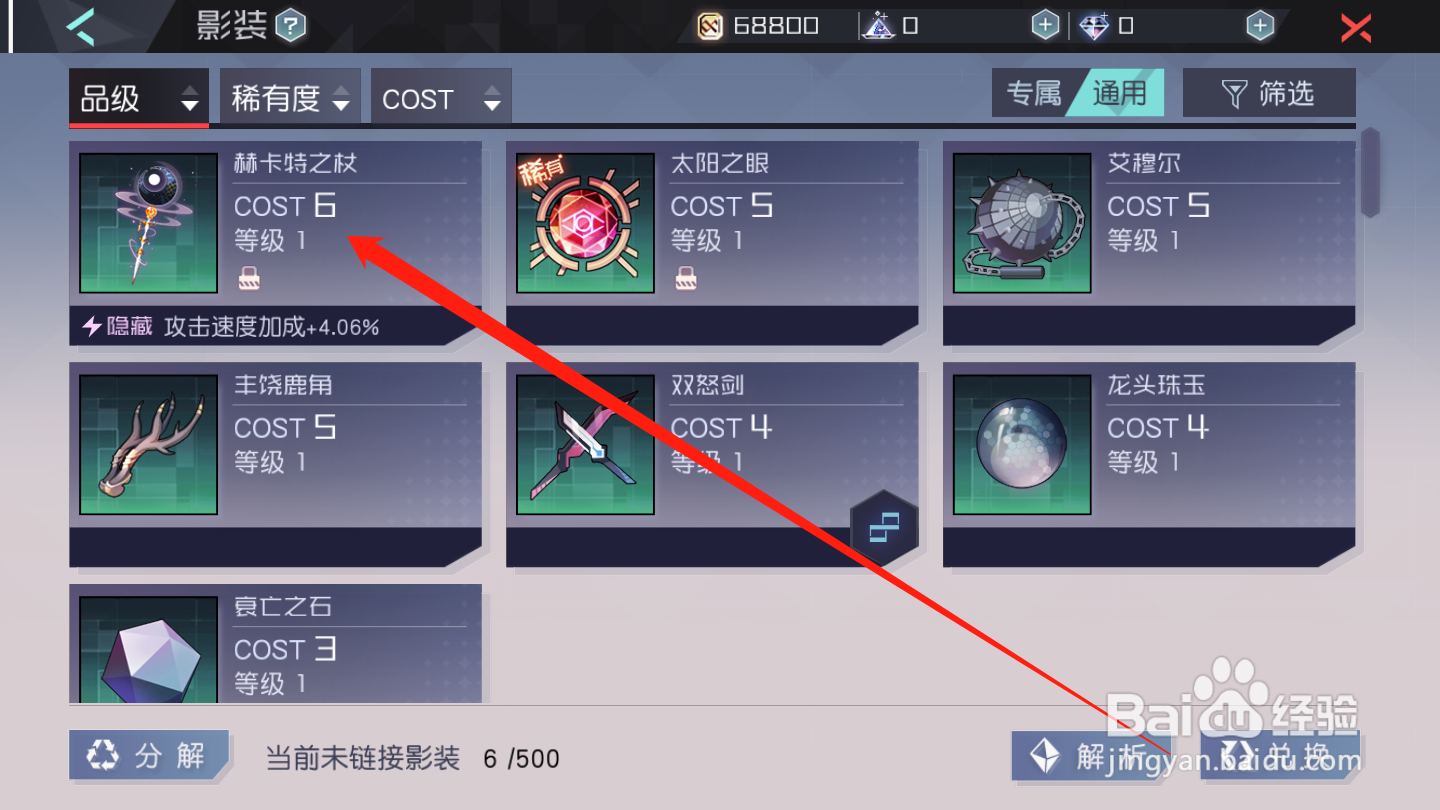
Task: Sort by 稀有度 dropdown
Action: 290,98
